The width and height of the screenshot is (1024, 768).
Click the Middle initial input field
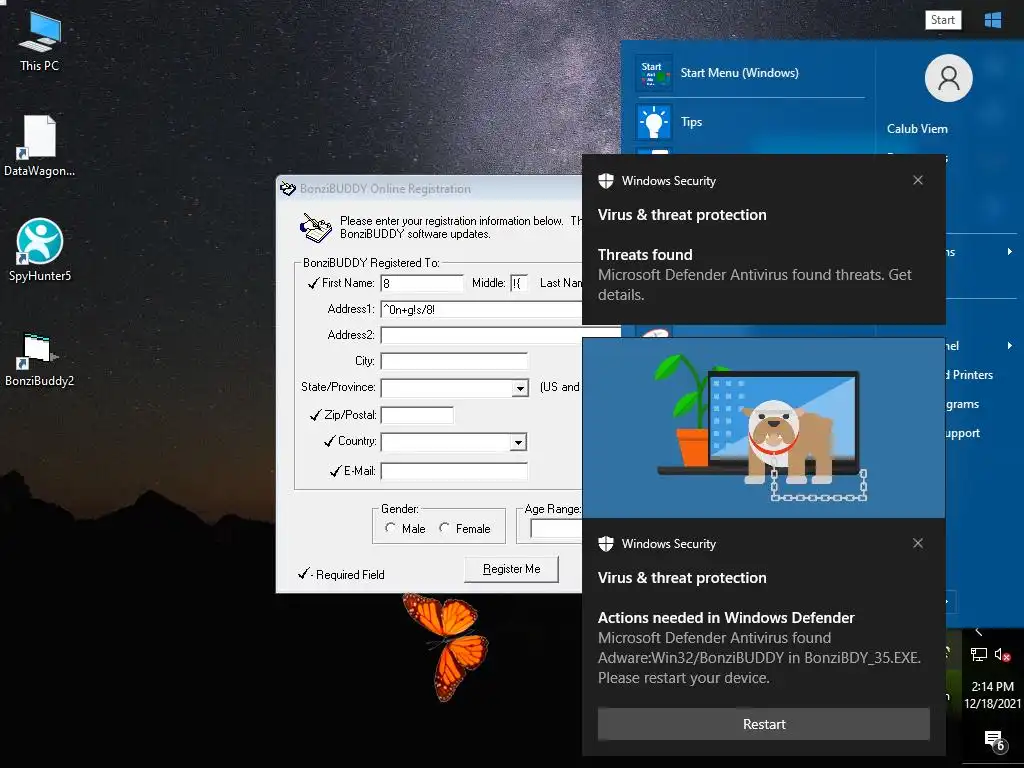point(519,283)
